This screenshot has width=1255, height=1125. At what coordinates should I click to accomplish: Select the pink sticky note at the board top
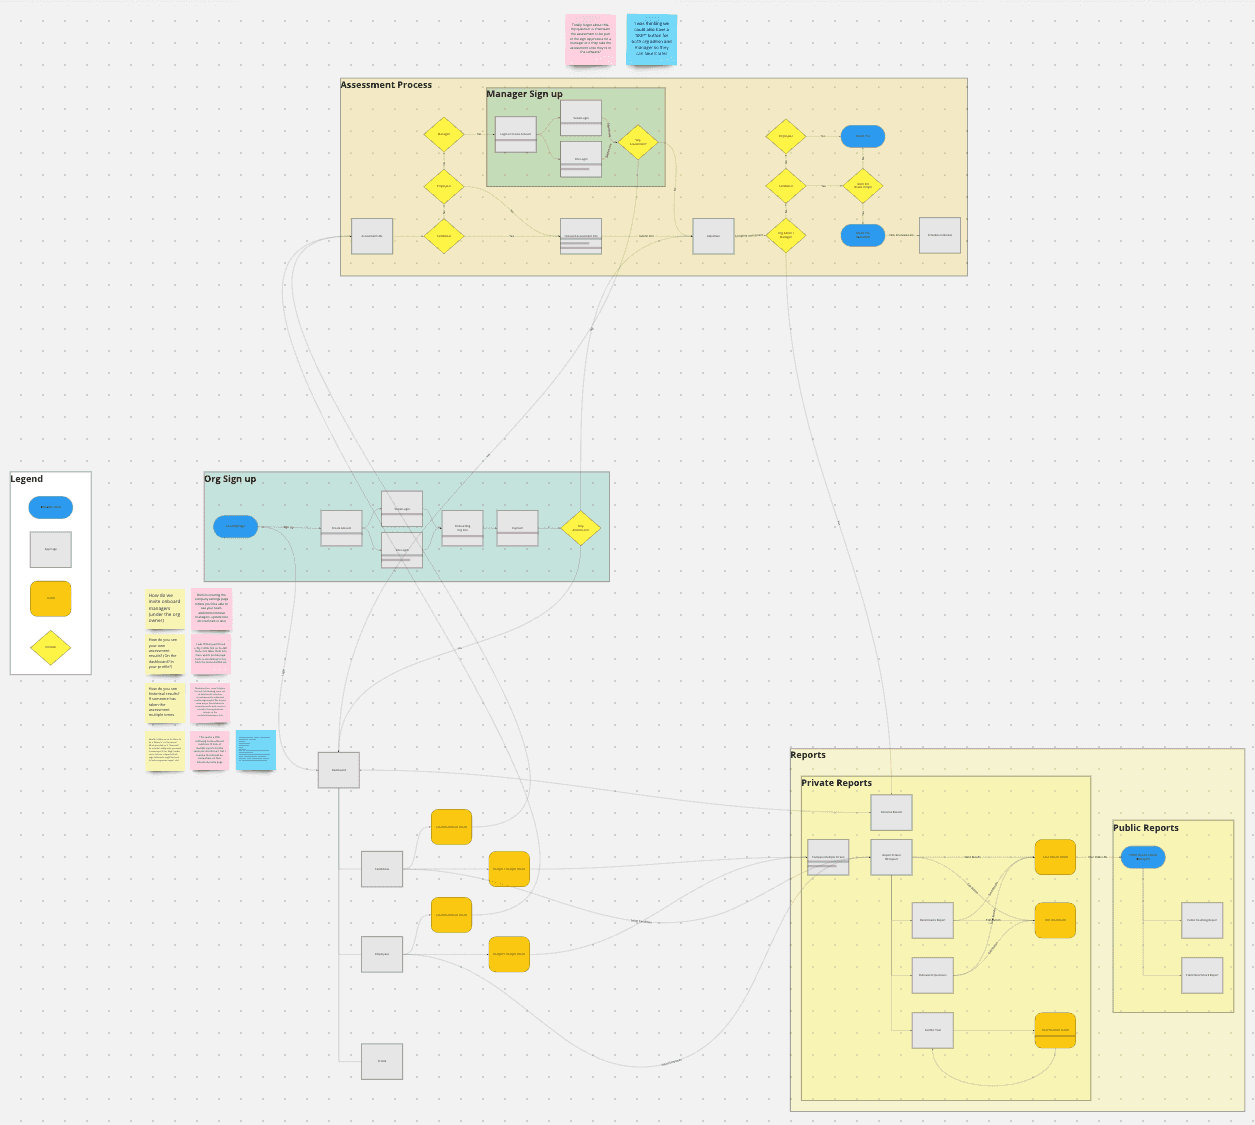click(590, 39)
